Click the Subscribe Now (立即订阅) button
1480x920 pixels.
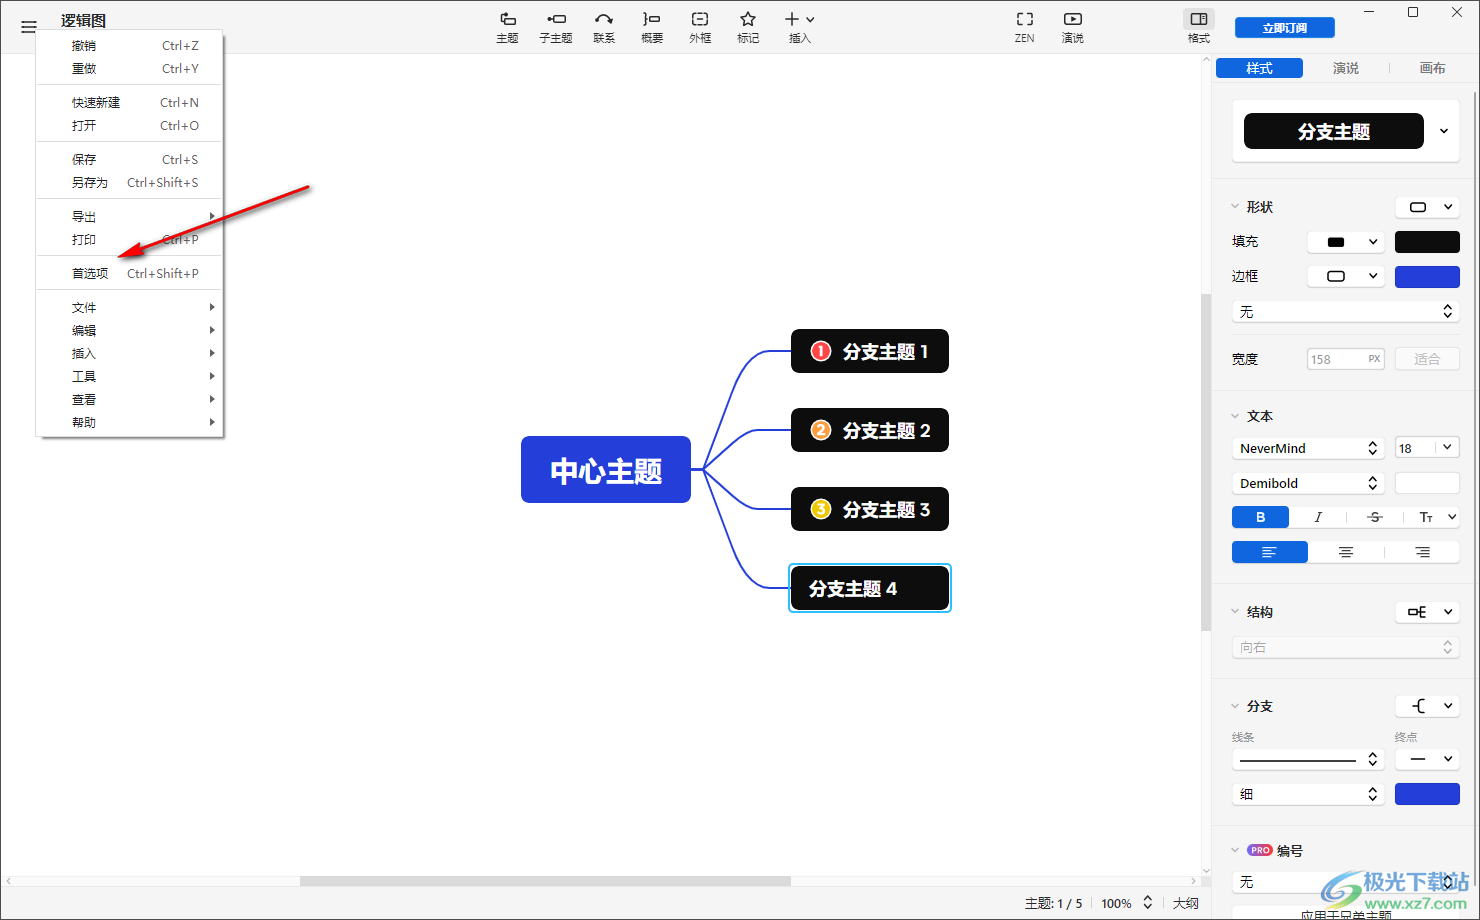click(1285, 28)
